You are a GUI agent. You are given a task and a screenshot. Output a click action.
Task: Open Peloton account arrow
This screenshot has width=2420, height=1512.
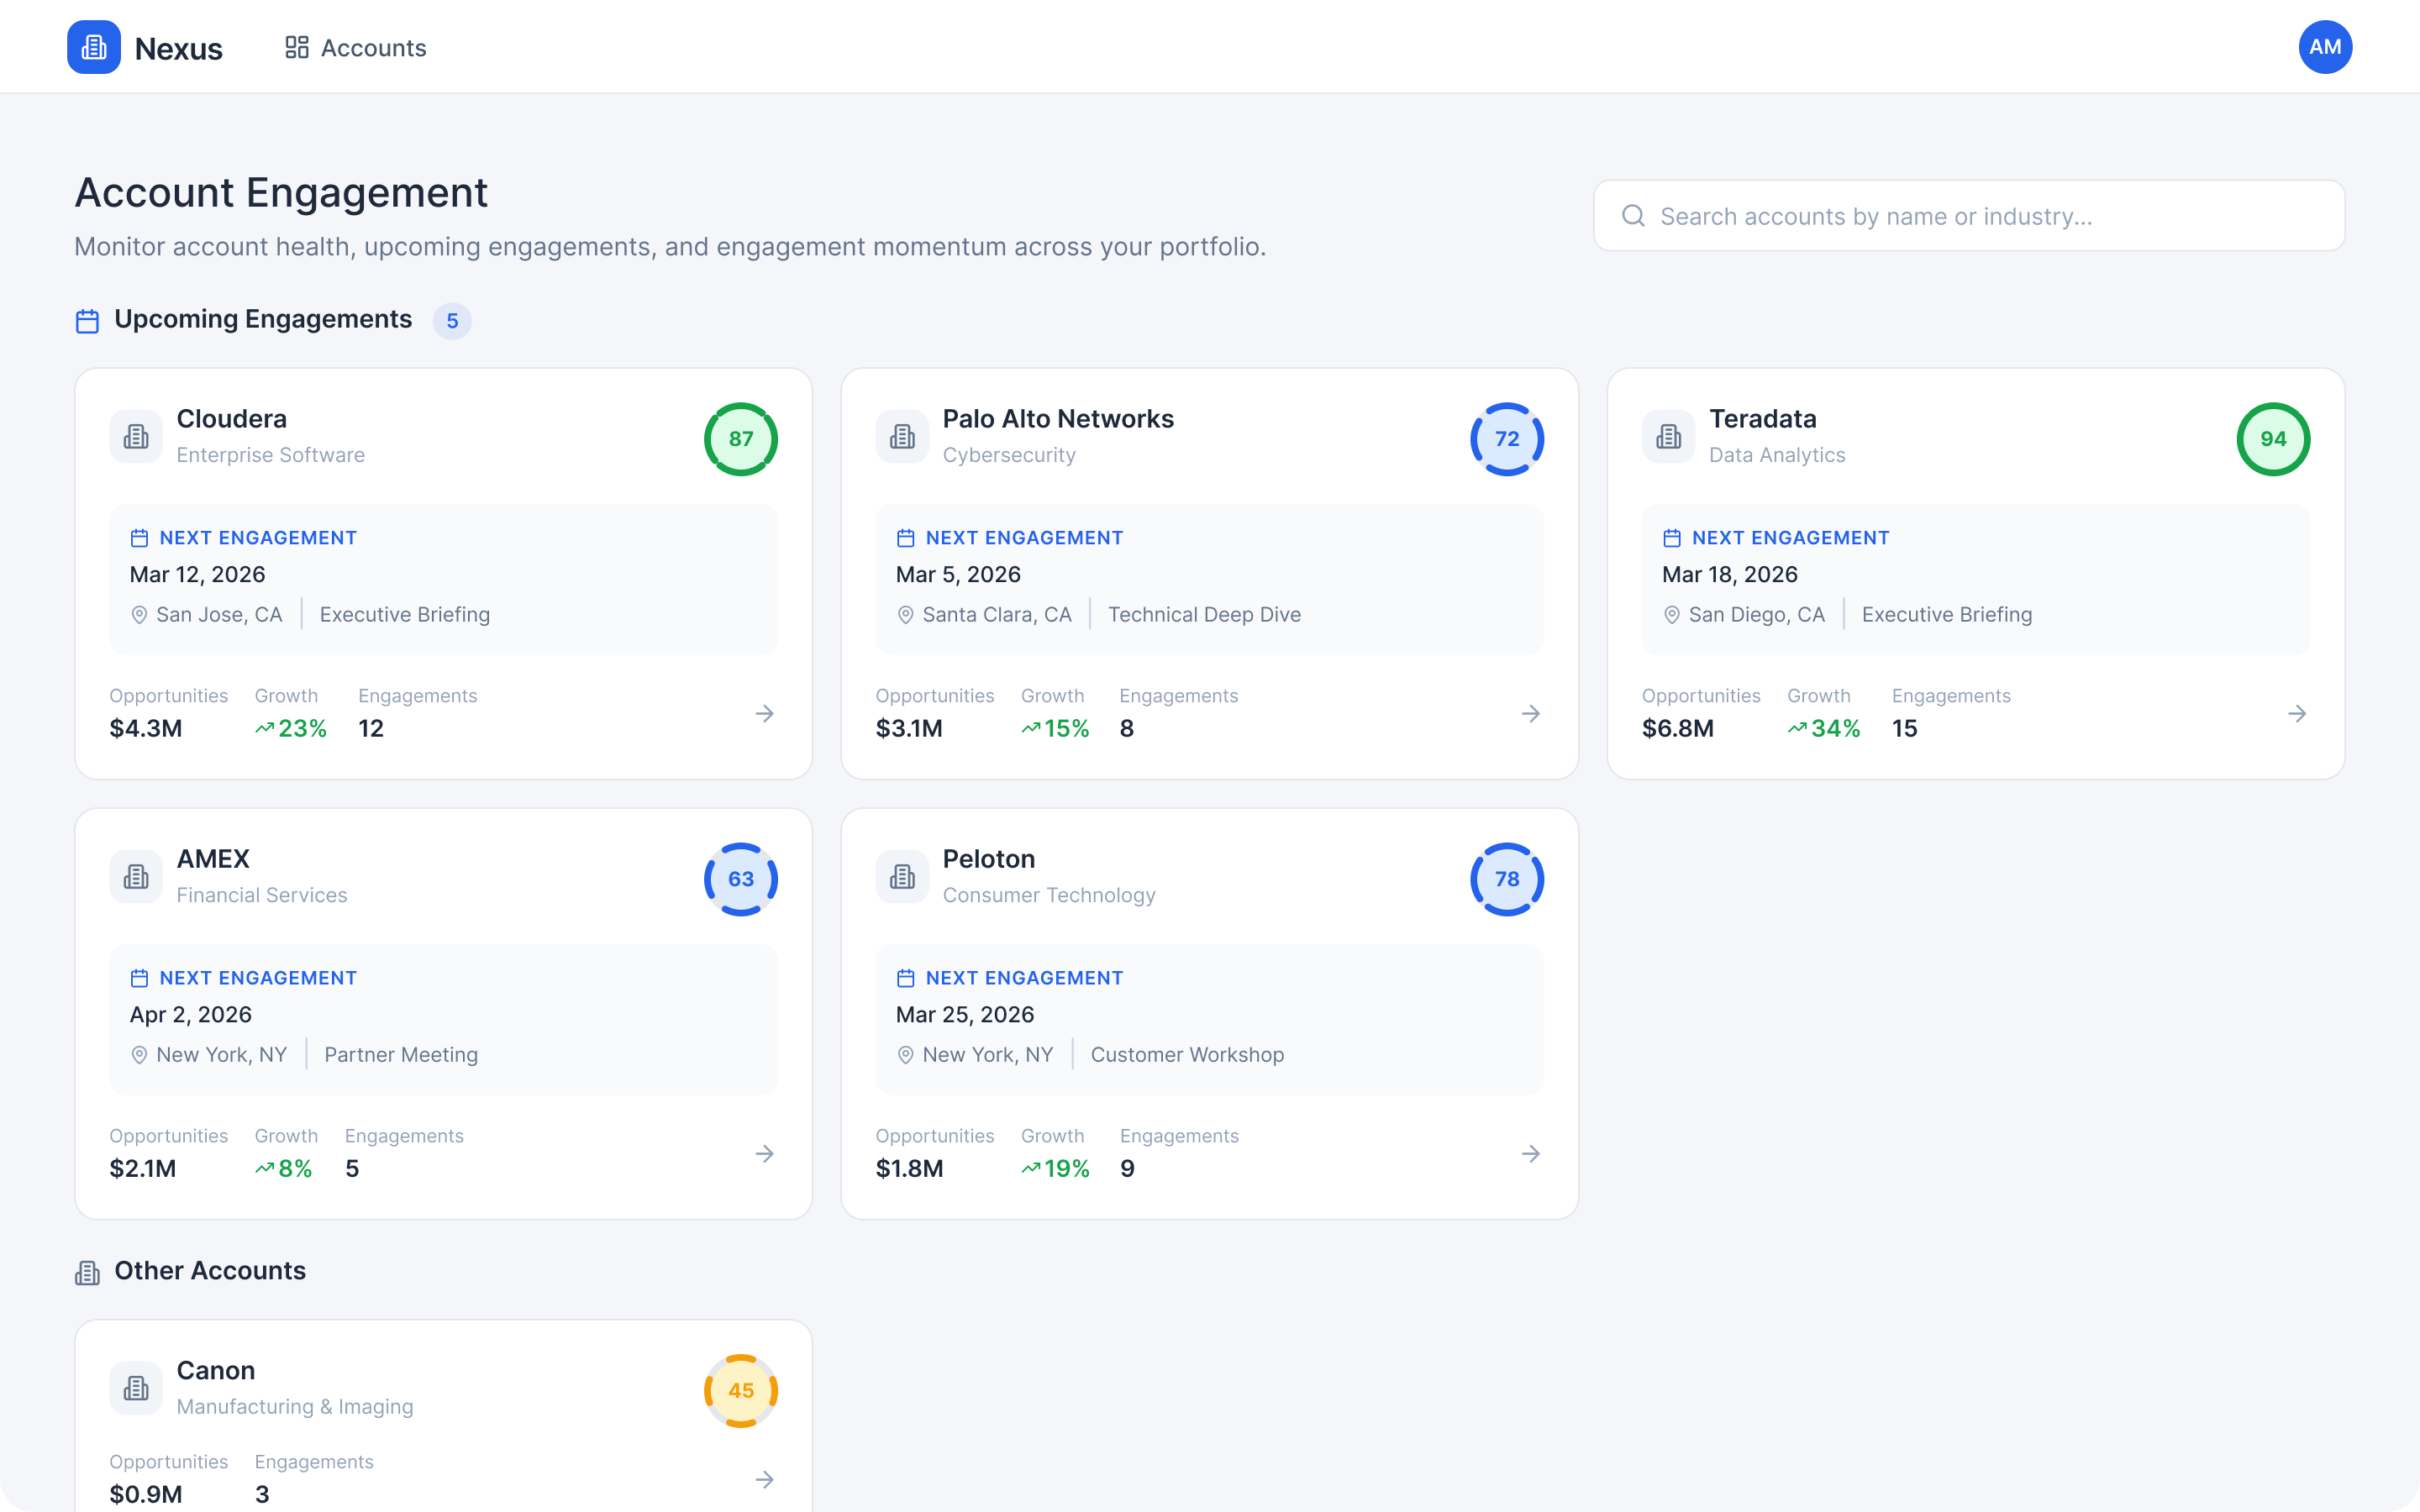click(x=1531, y=1154)
